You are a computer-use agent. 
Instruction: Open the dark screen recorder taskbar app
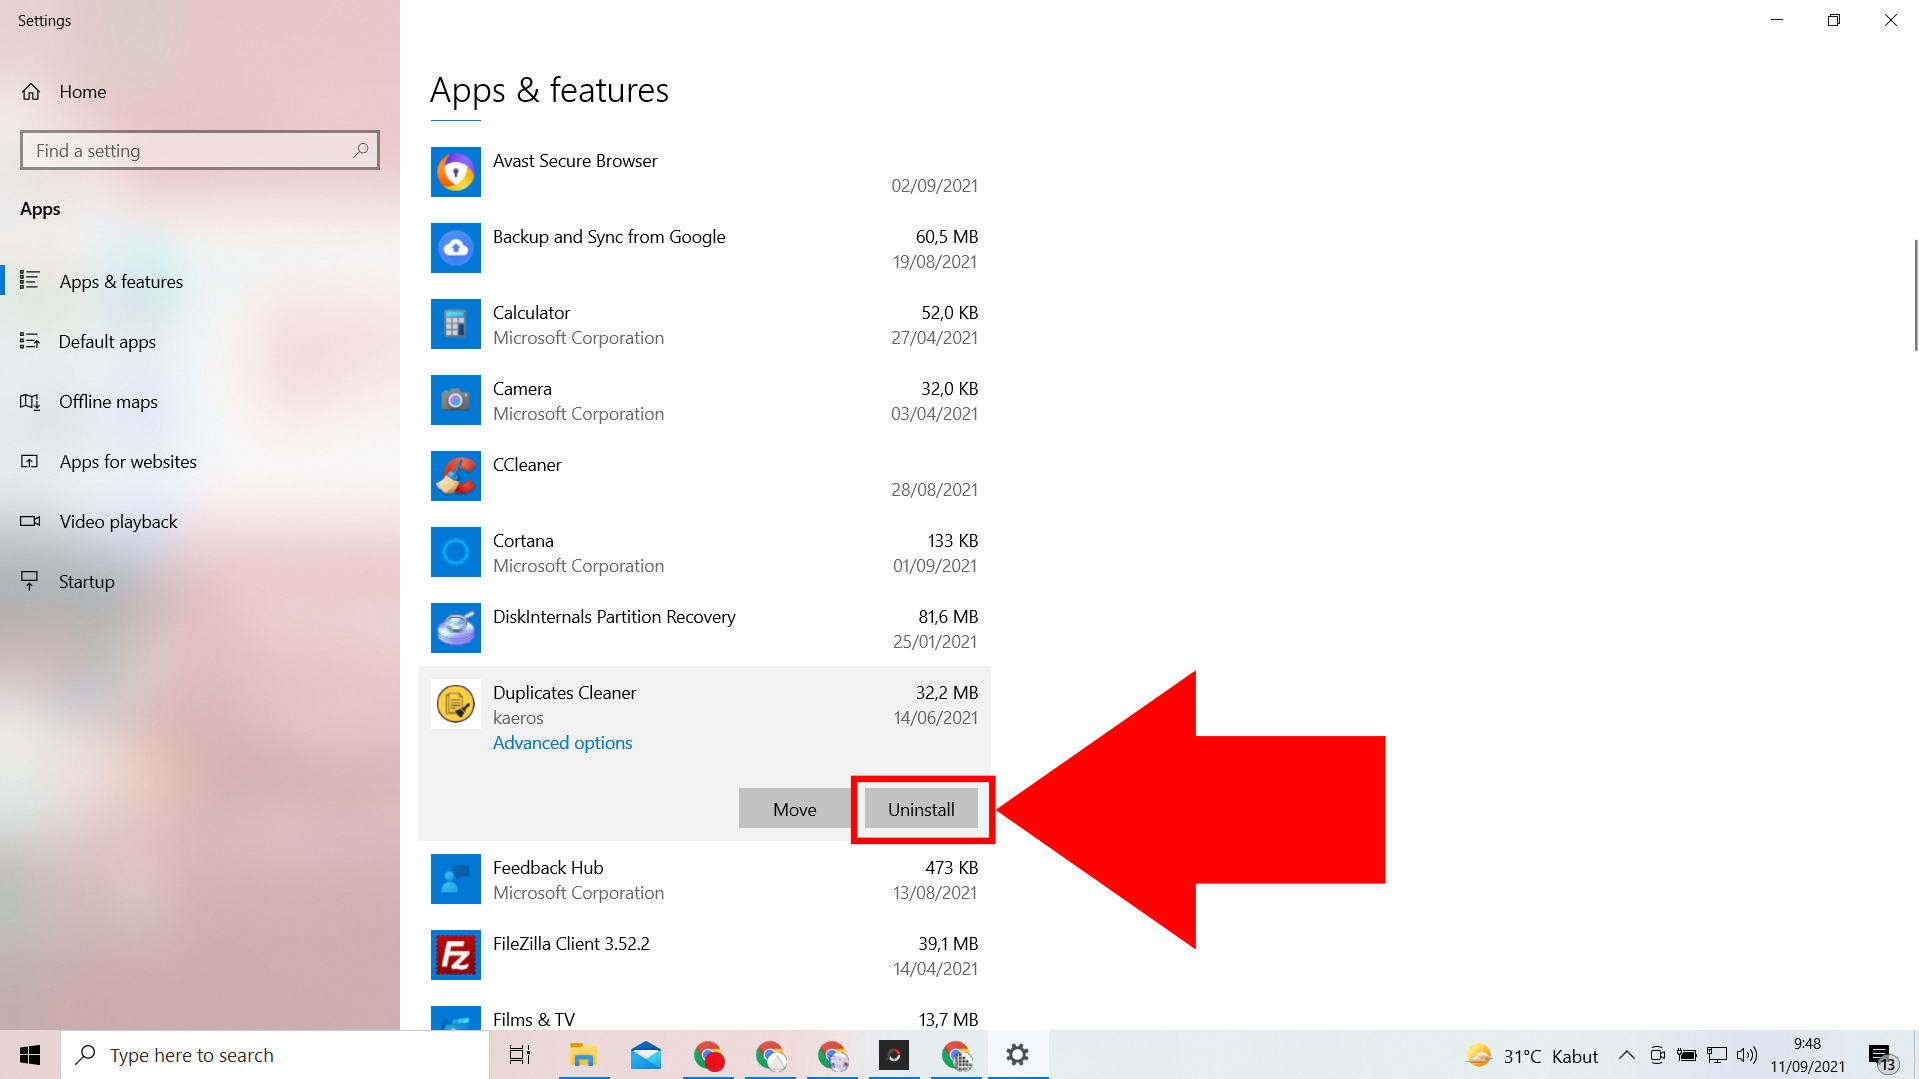click(x=894, y=1055)
